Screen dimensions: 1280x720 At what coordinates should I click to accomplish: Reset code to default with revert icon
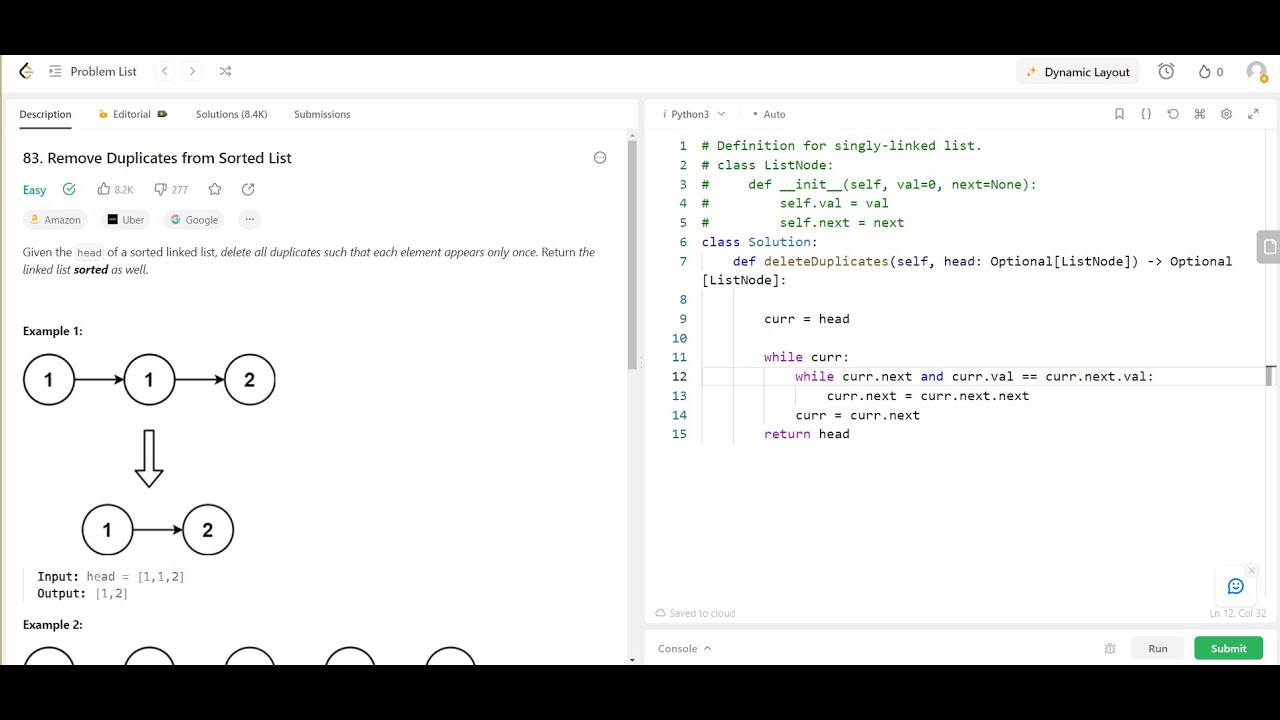(1173, 114)
